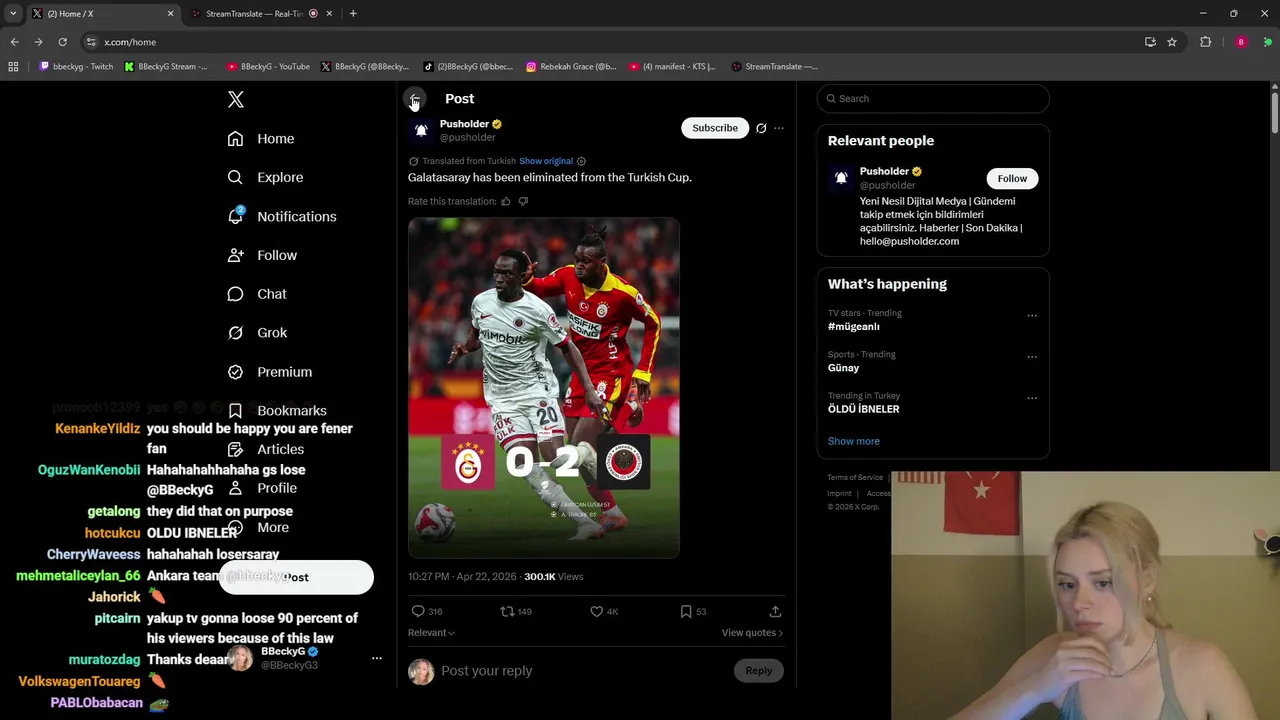Click the Follow people sidebar icon
This screenshot has height=720, width=1280.
point(235,256)
